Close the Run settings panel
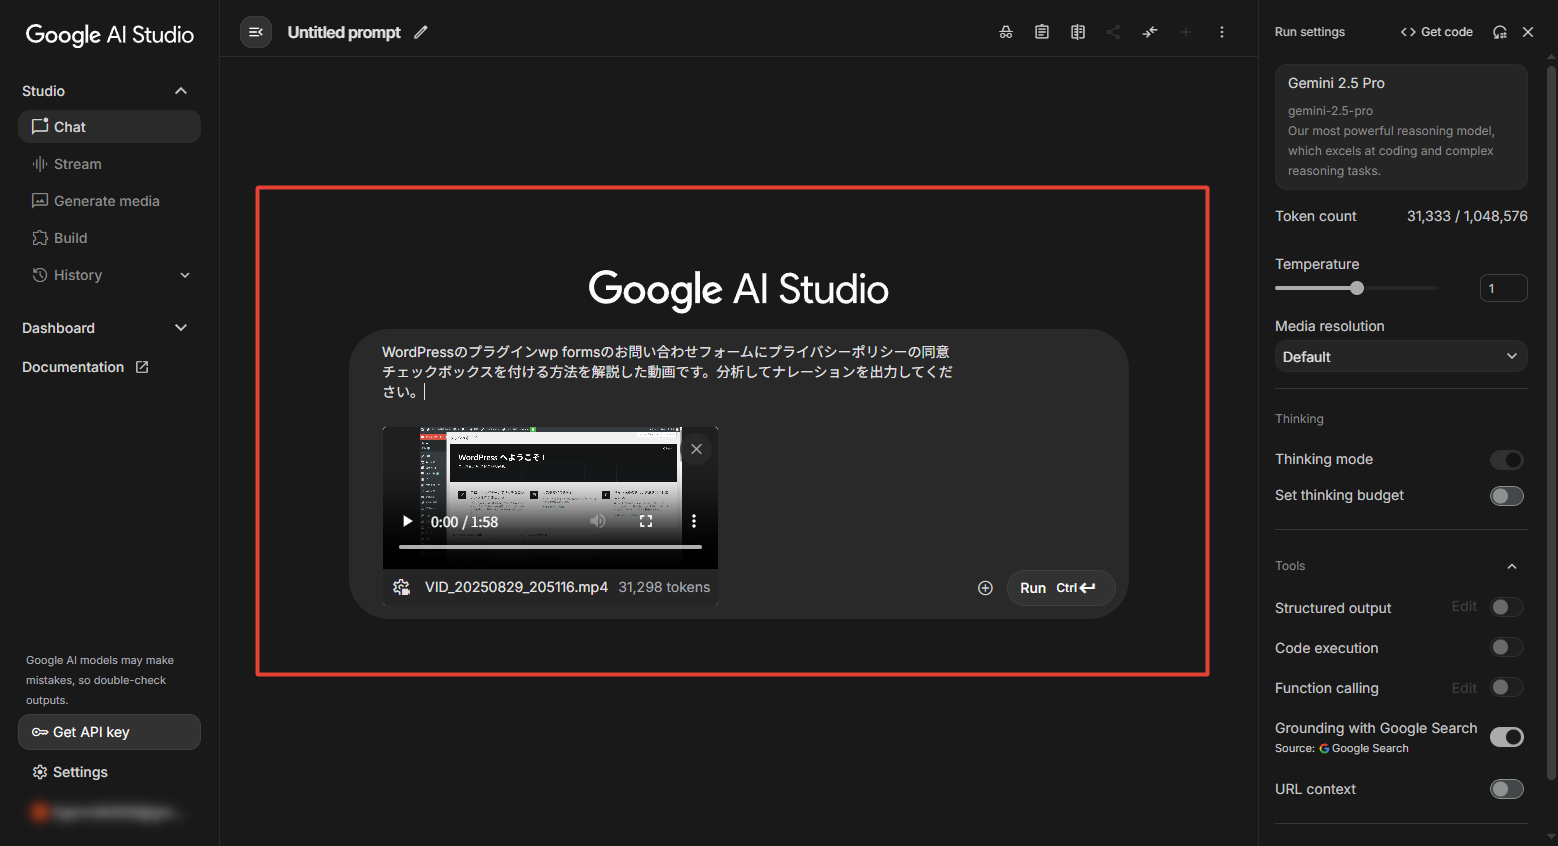Screen dimensions: 1558x846 (x=1528, y=32)
